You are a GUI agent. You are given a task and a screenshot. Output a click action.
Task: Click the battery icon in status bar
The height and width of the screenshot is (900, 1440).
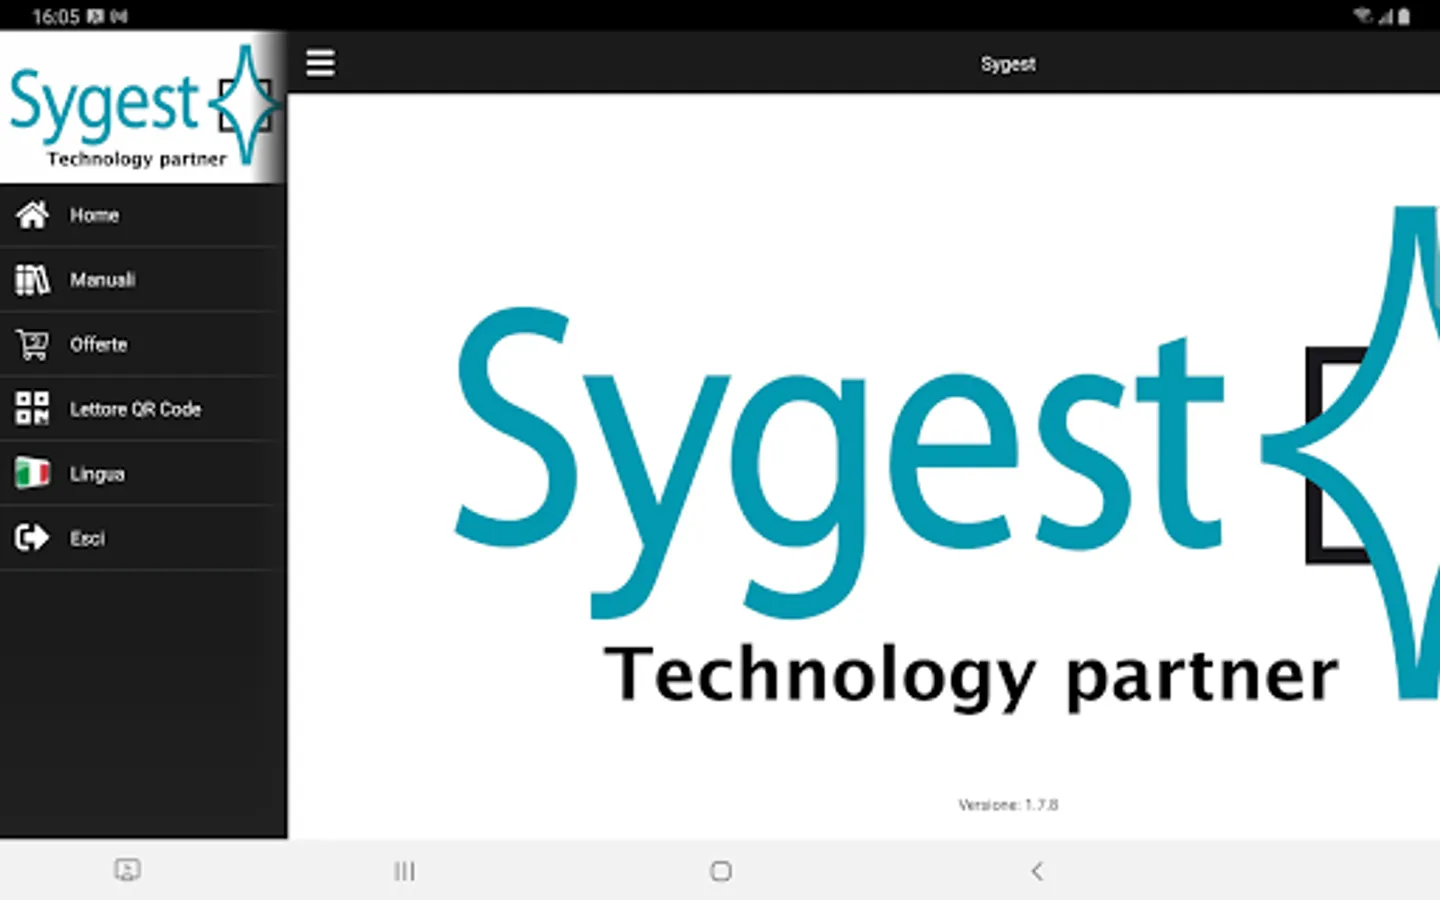[1404, 16]
